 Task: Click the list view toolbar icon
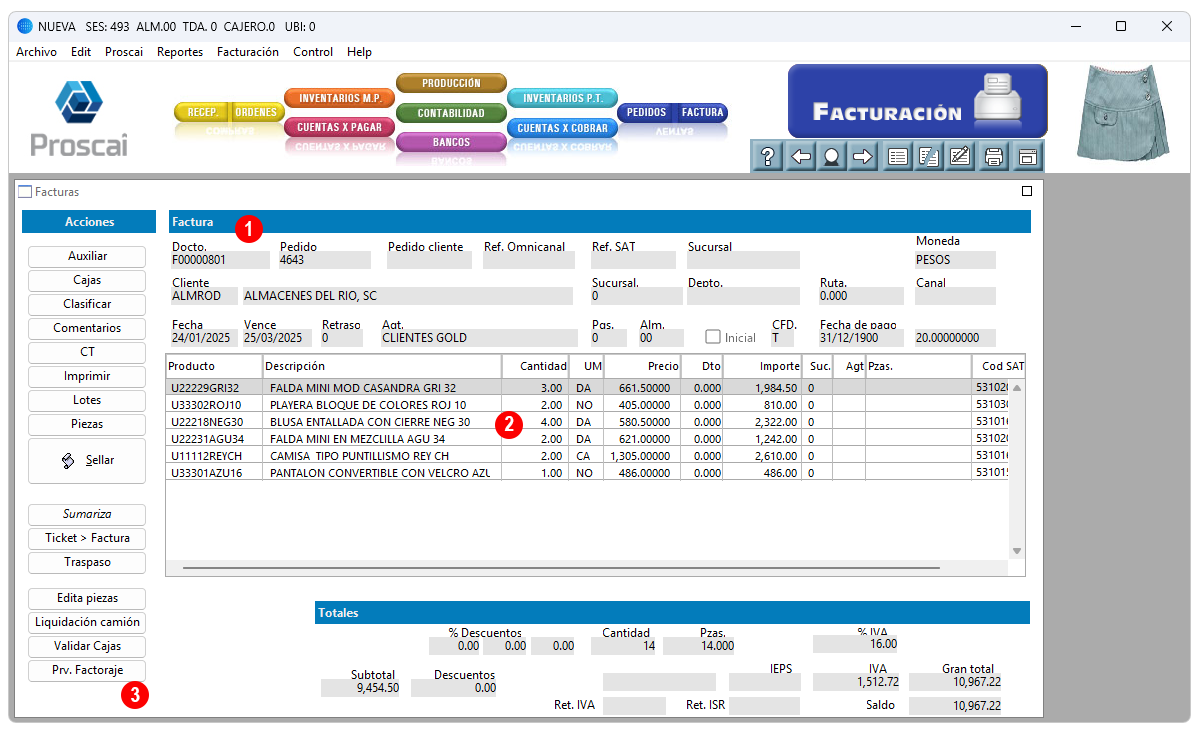coord(899,157)
